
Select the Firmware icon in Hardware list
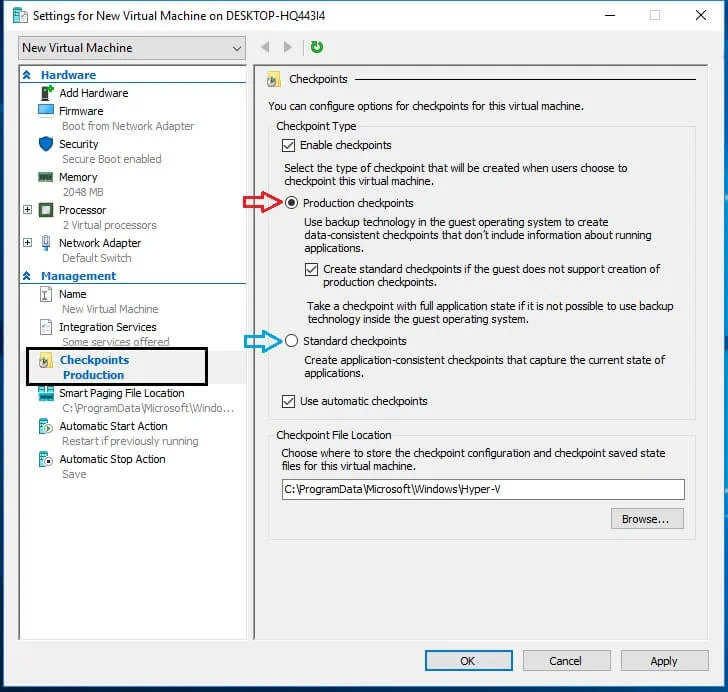click(x=45, y=111)
